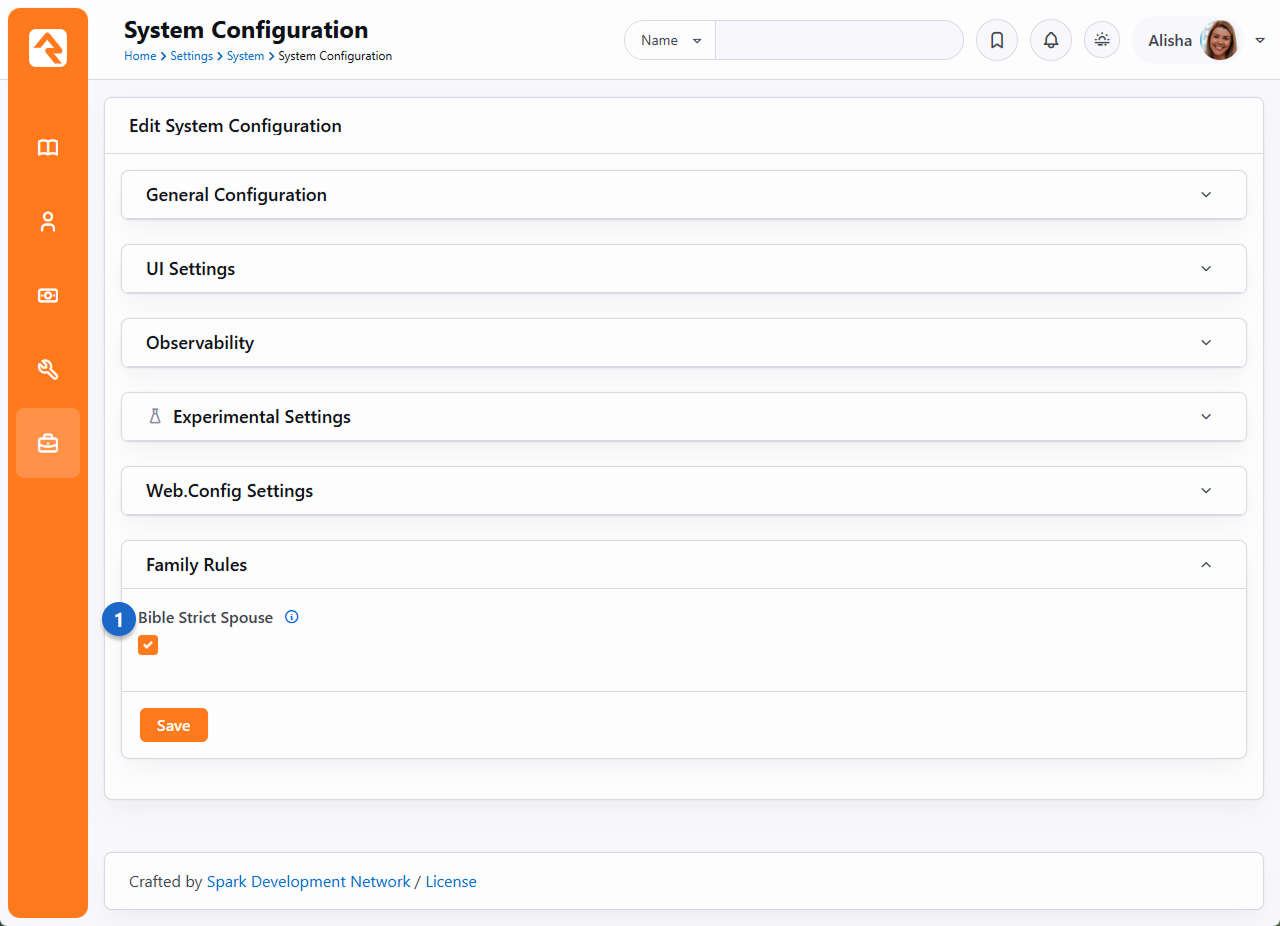
Task: Click the Save button
Action: pos(173,725)
